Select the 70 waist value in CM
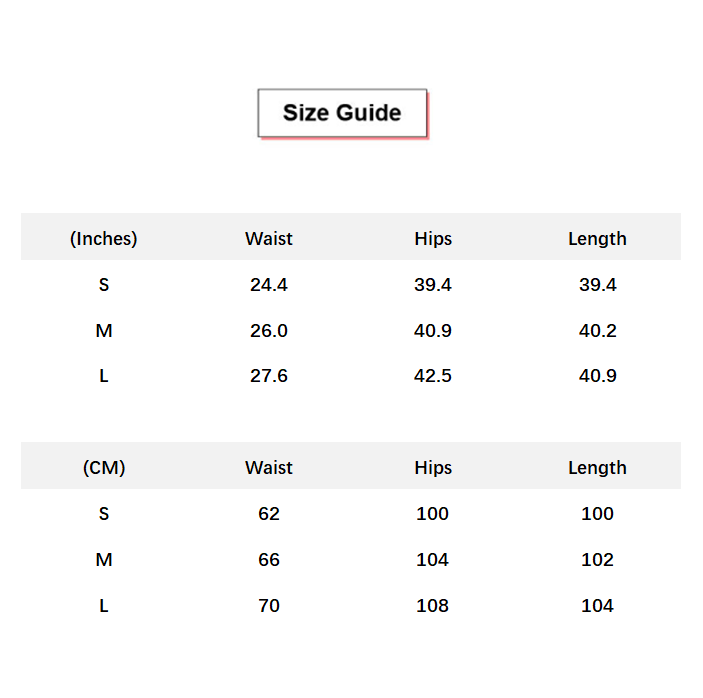This screenshot has width=703, height=698. pyautogui.click(x=269, y=606)
